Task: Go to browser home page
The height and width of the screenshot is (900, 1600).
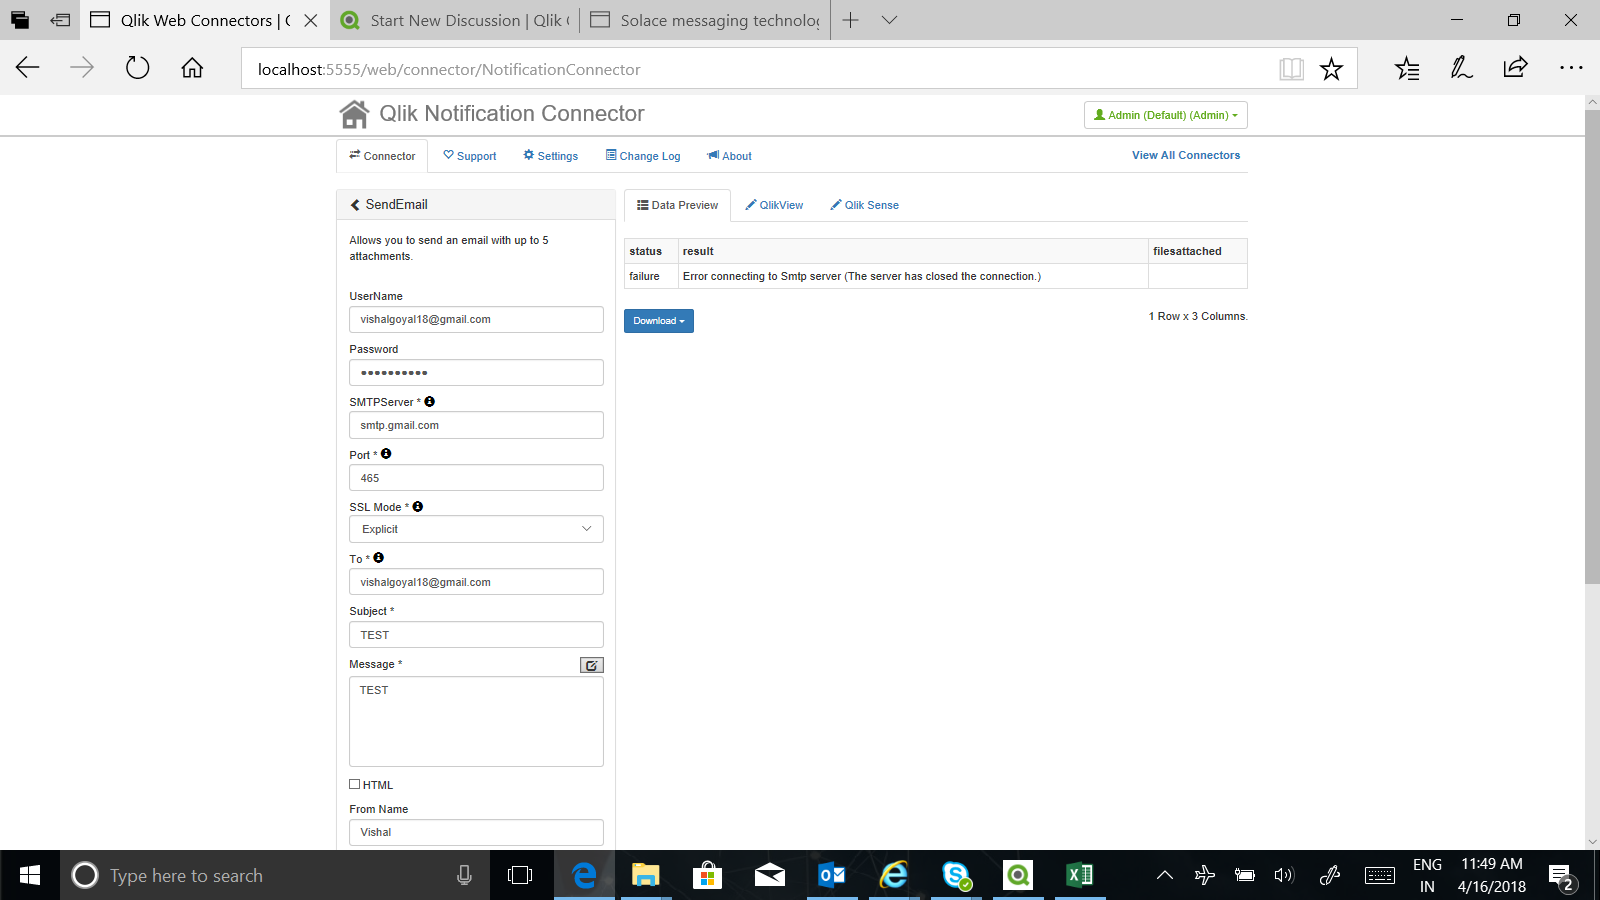Action: click(192, 68)
